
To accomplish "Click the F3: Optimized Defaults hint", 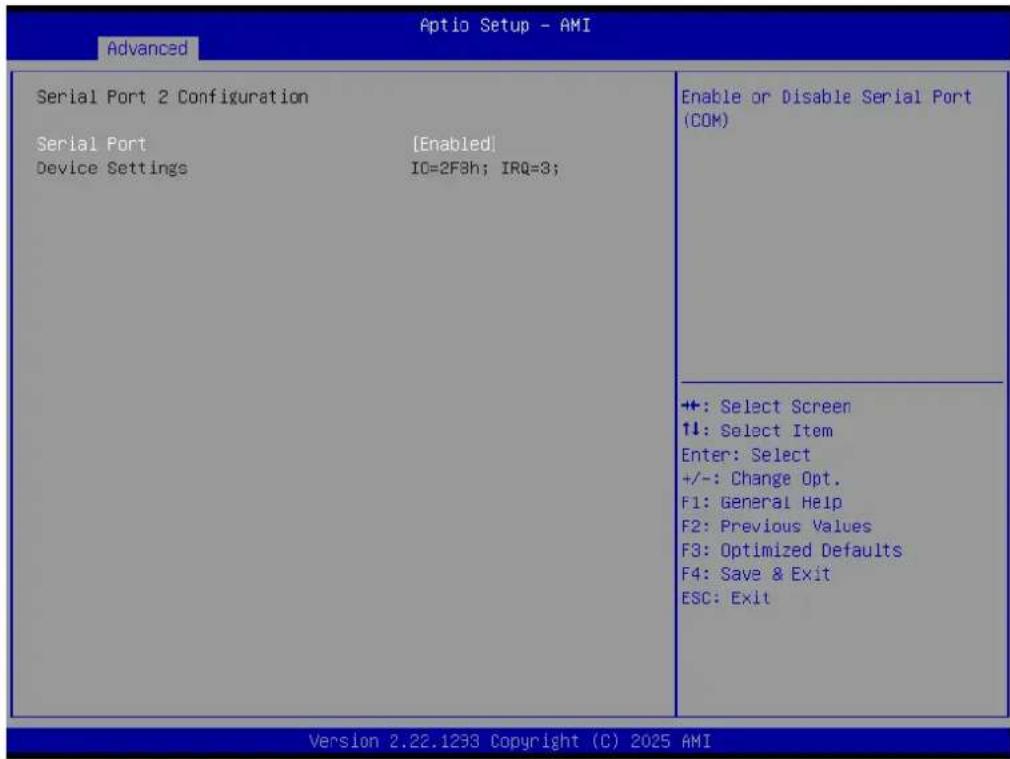I will (x=792, y=550).
